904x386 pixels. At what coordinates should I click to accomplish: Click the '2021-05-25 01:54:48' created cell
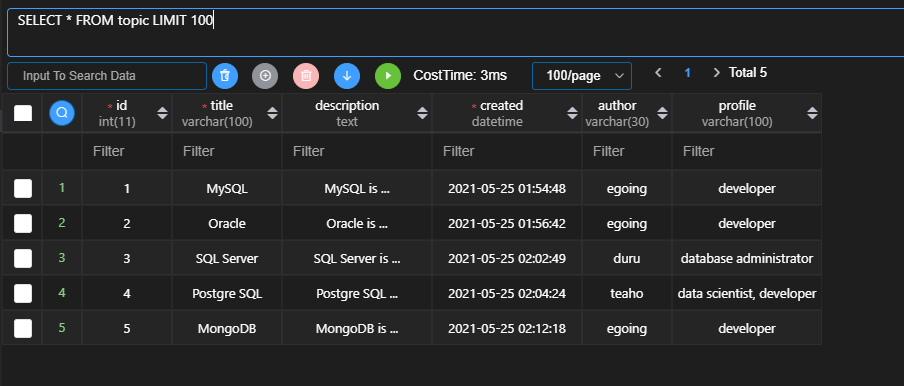507,188
